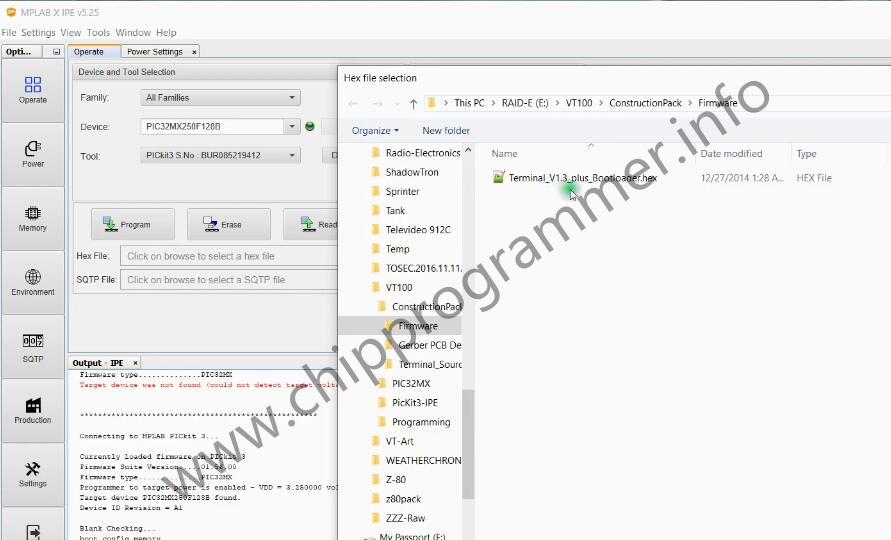Viewport: 891px width, 540px height.
Task: Open the SQTP sidebar panel
Action: point(33,347)
